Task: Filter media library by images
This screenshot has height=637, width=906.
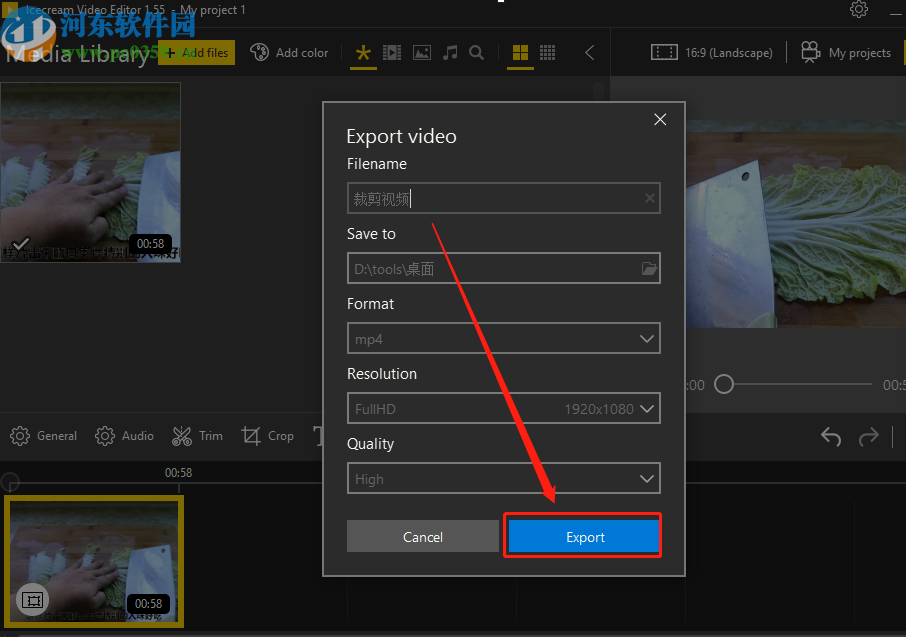Action: click(x=421, y=53)
